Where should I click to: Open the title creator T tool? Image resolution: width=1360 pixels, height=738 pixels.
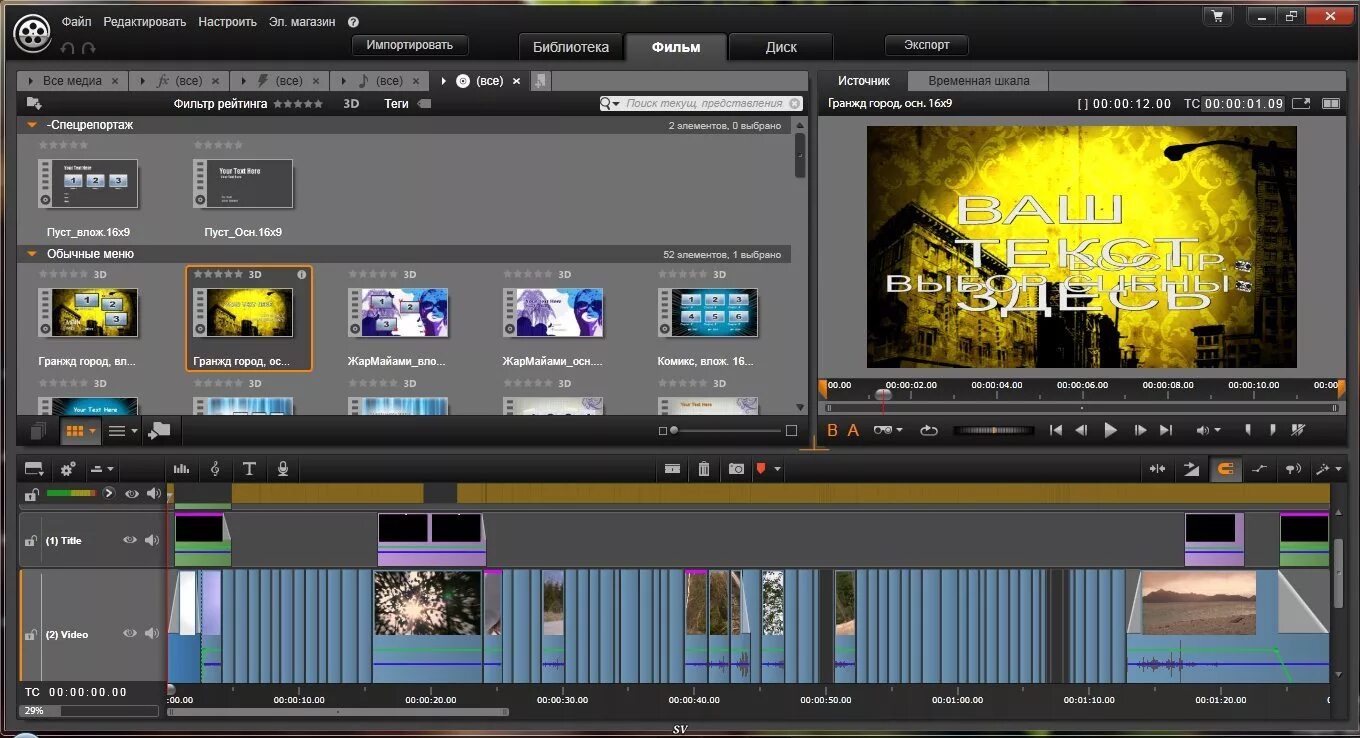tap(249, 468)
